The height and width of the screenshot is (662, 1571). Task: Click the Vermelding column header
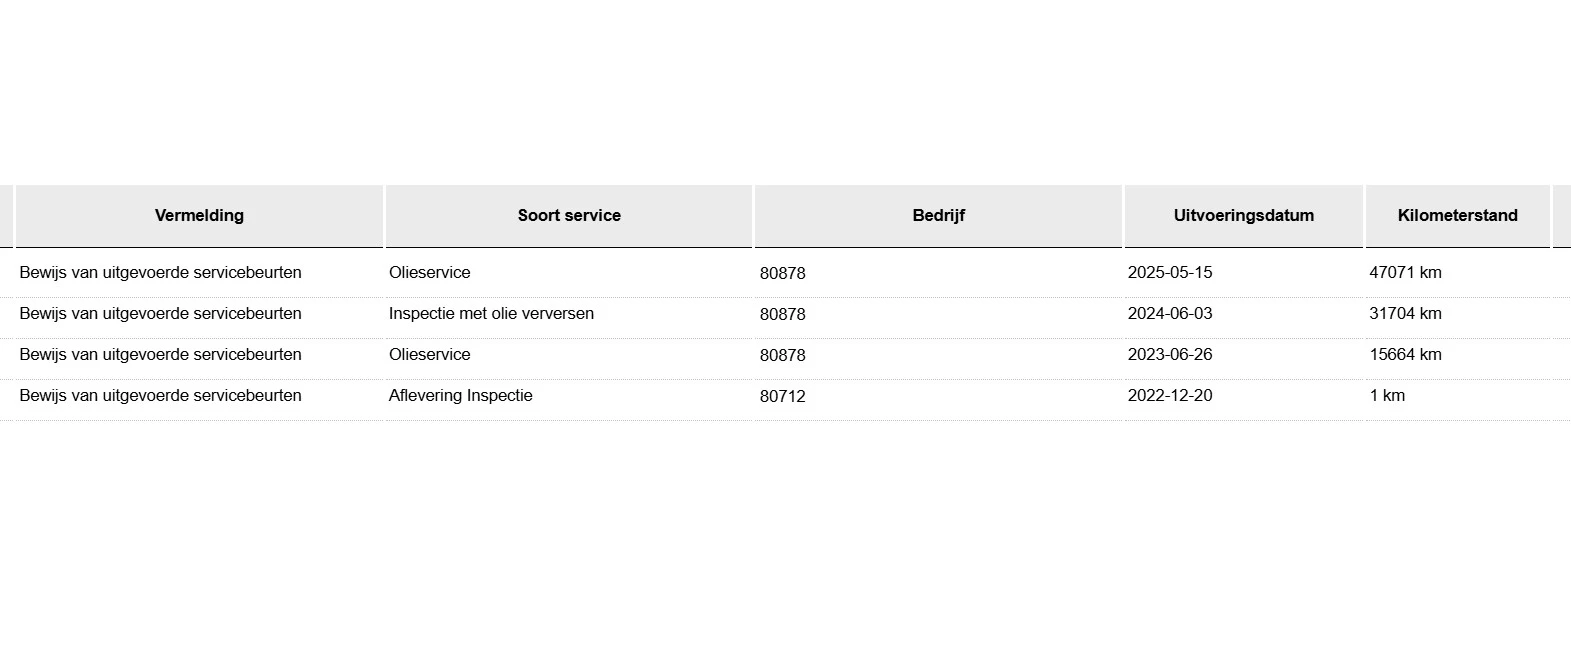coord(199,215)
